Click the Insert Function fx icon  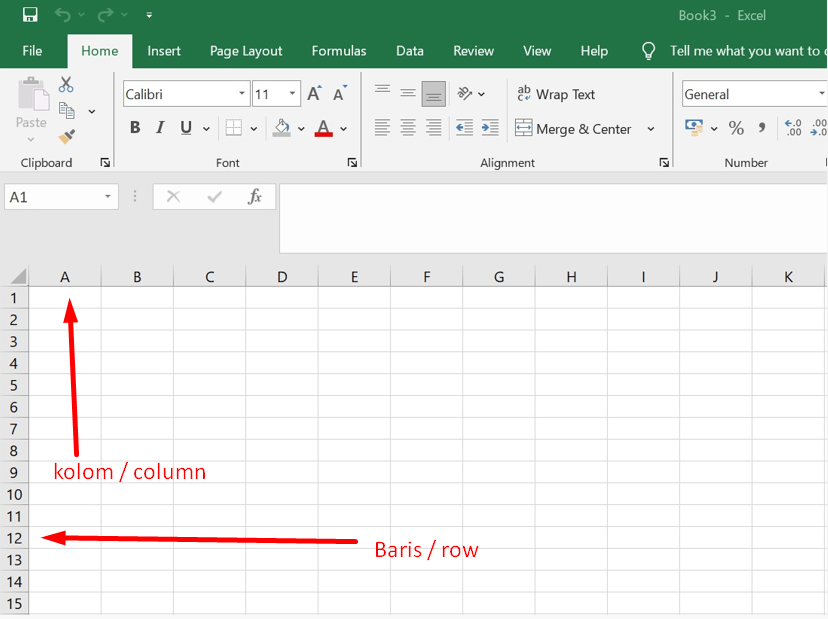point(255,197)
